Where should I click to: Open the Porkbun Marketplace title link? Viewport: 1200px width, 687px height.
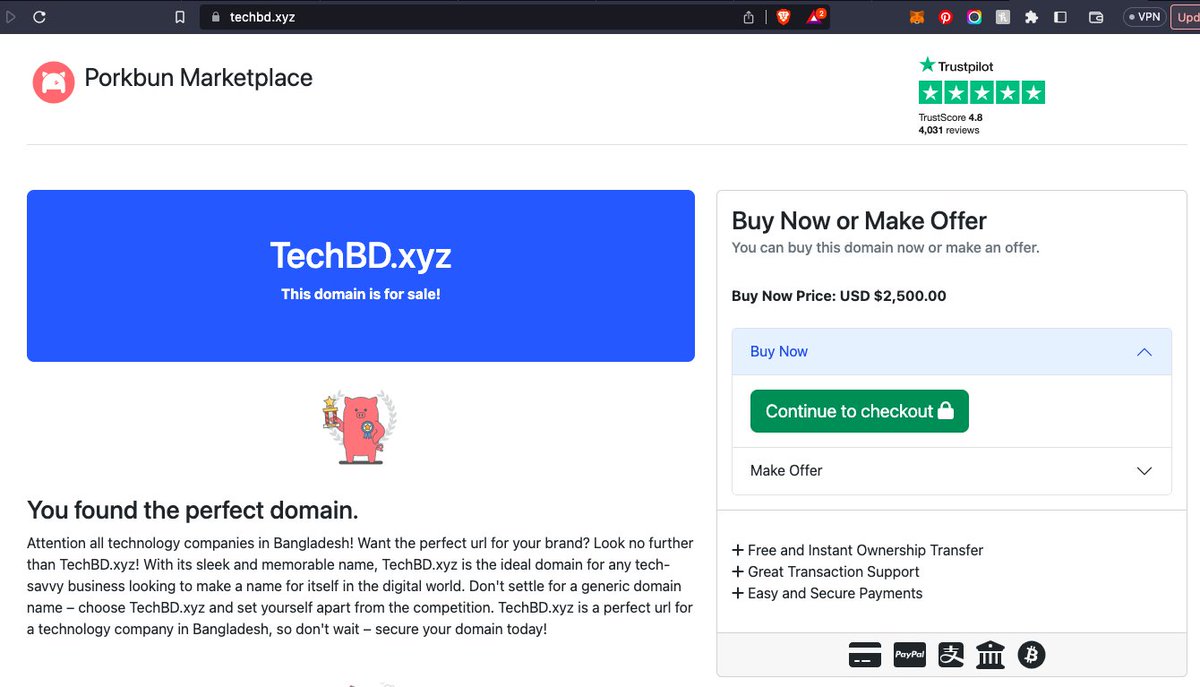pos(198,78)
